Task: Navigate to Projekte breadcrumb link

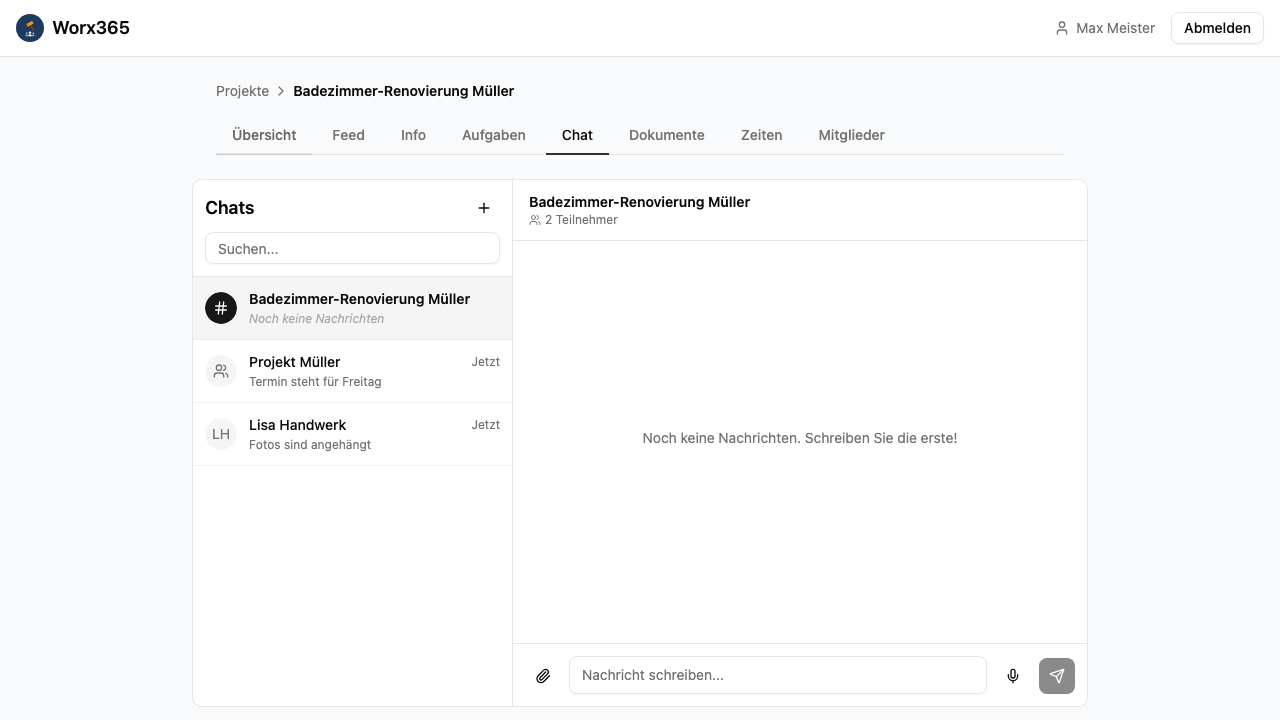Action: 242,91
